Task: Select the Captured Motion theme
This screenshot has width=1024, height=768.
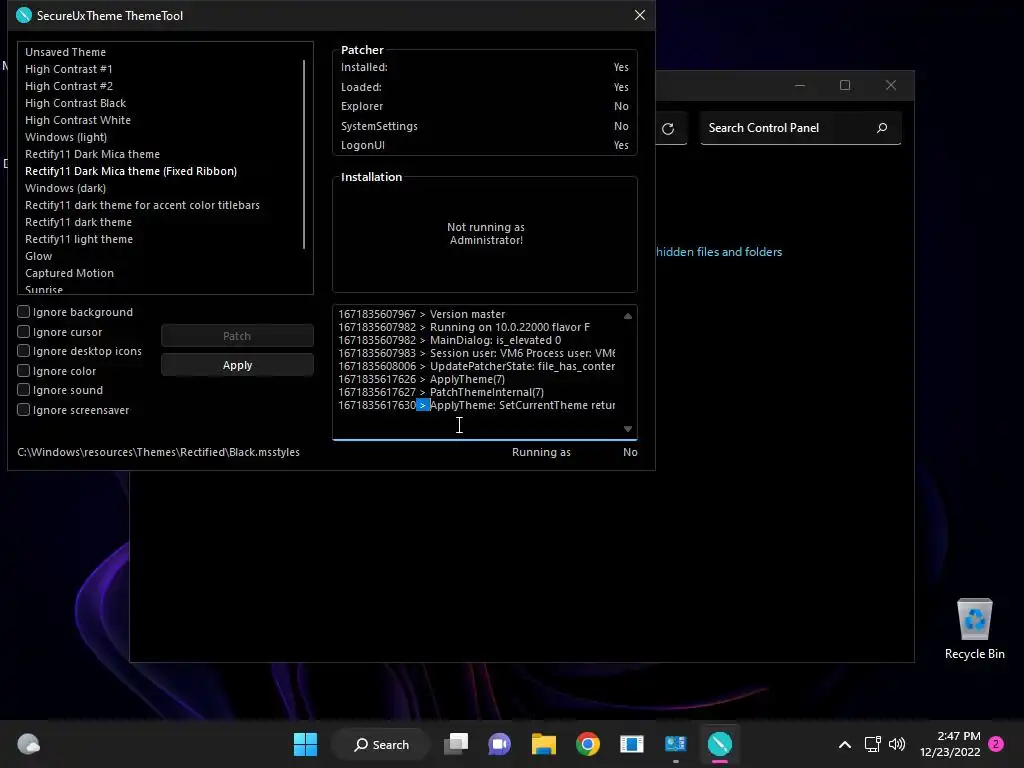Action: click(69, 273)
